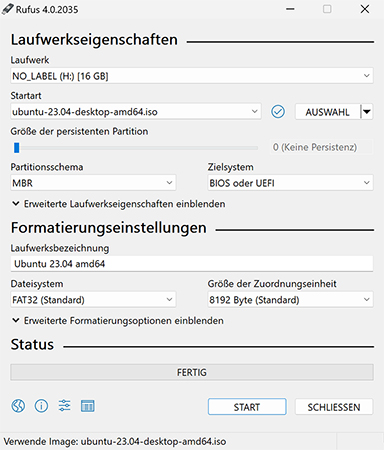The height and width of the screenshot is (450, 384).
Task: Open the log window icon
Action: [x=88, y=406]
